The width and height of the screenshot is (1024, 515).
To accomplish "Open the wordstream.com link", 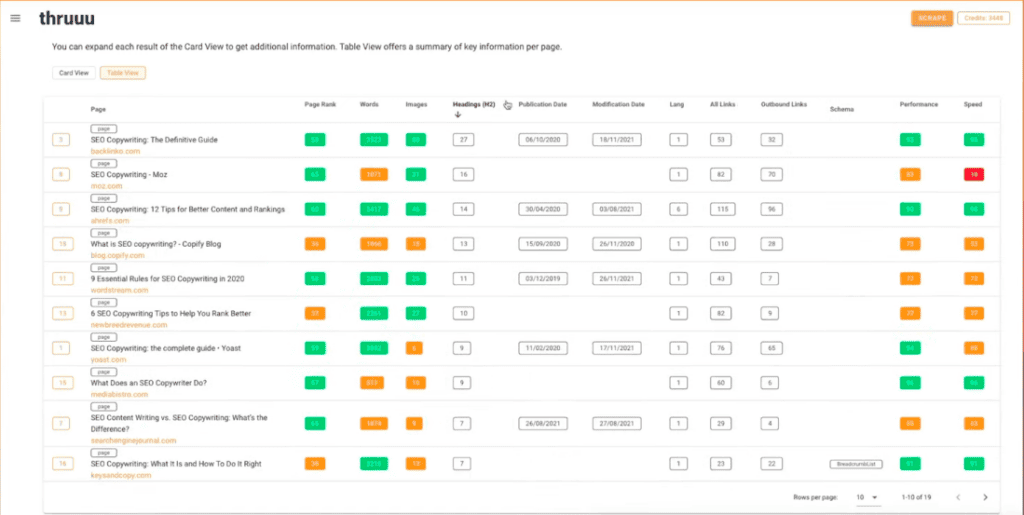I will coord(118,290).
